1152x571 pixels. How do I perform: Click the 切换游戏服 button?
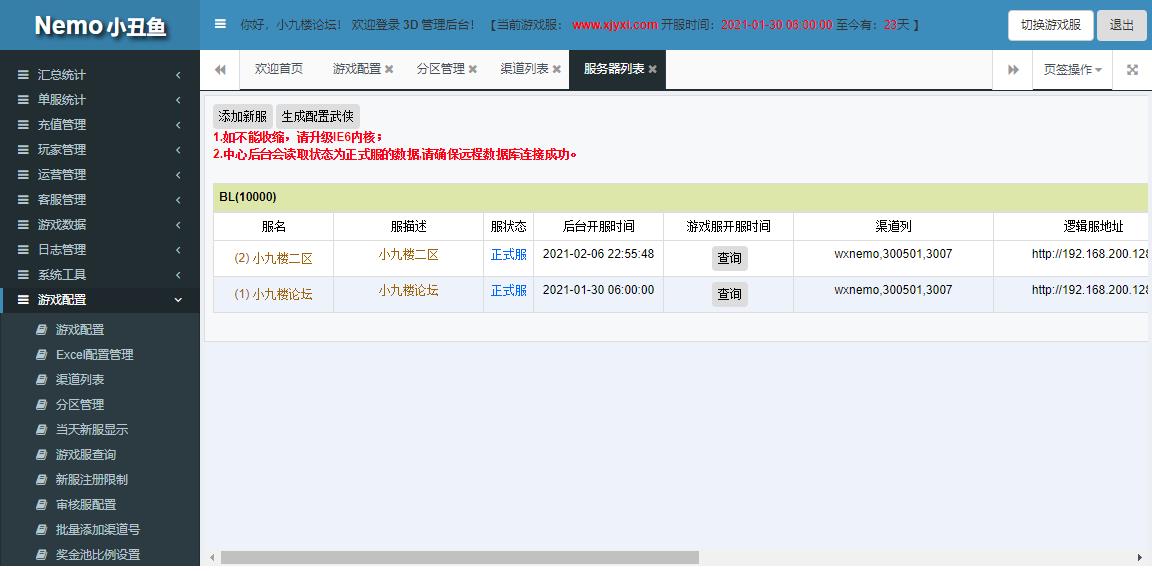coord(1050,25)
